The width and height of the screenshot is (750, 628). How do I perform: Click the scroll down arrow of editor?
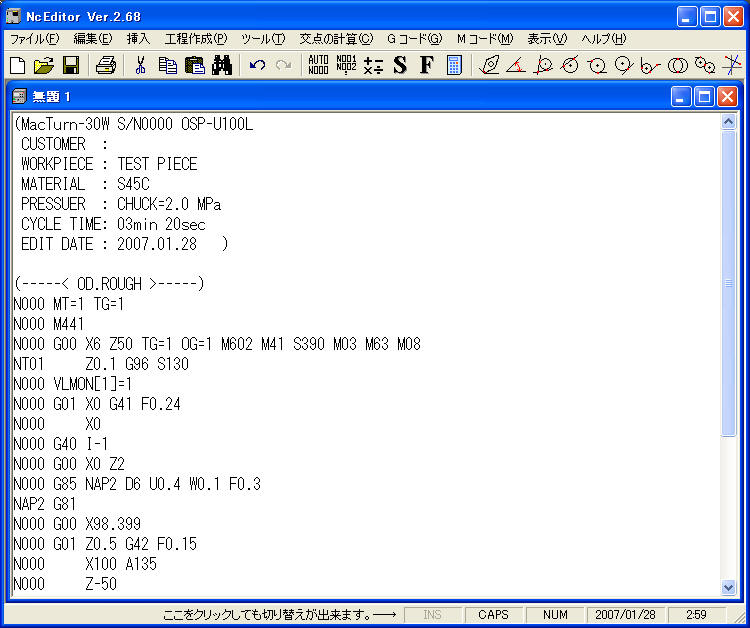[728, 587]
